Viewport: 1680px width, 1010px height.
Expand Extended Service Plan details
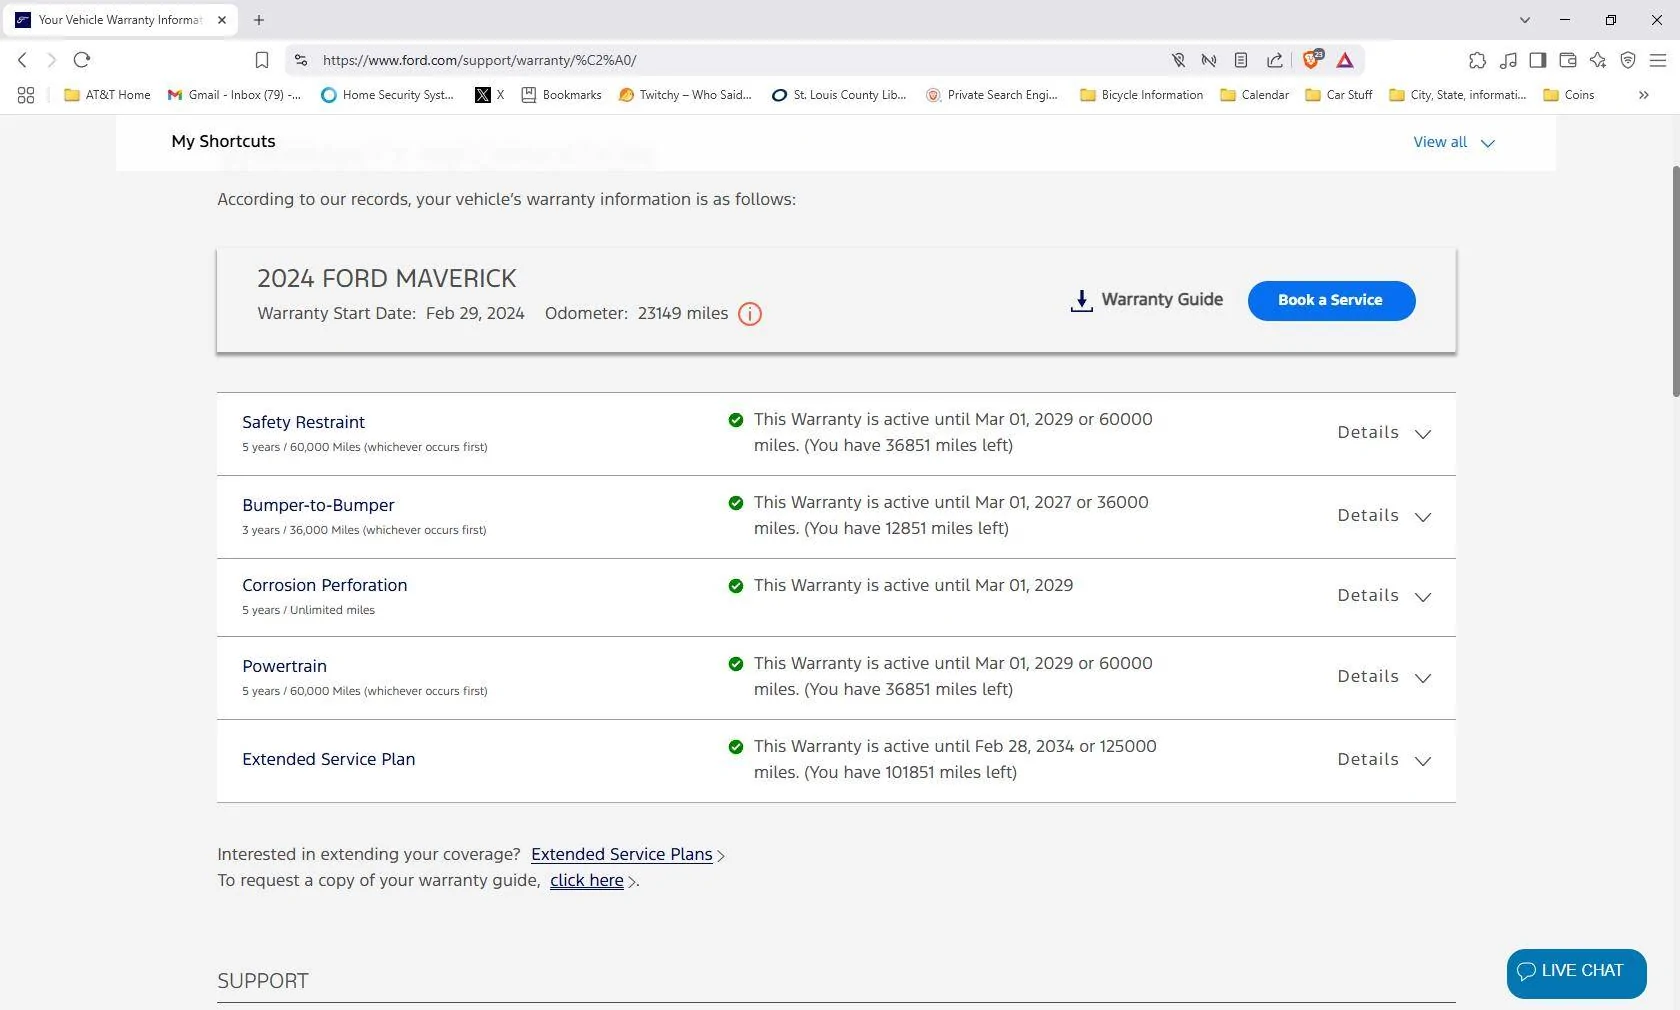pos(1384,760)
